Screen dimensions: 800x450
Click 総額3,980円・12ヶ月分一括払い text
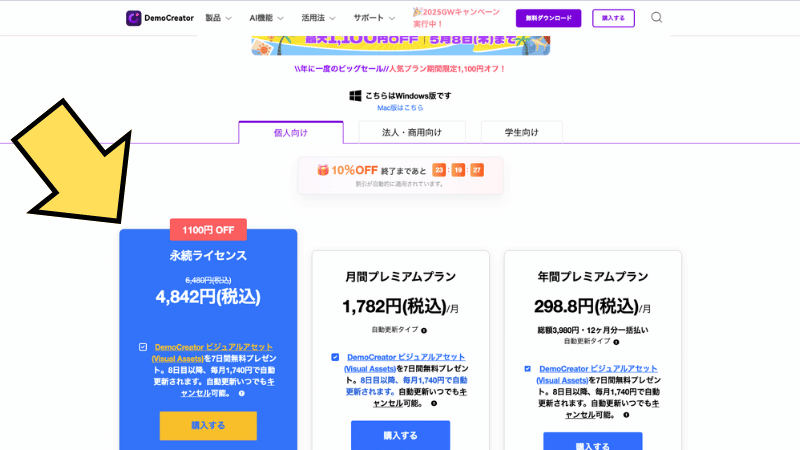592,330
